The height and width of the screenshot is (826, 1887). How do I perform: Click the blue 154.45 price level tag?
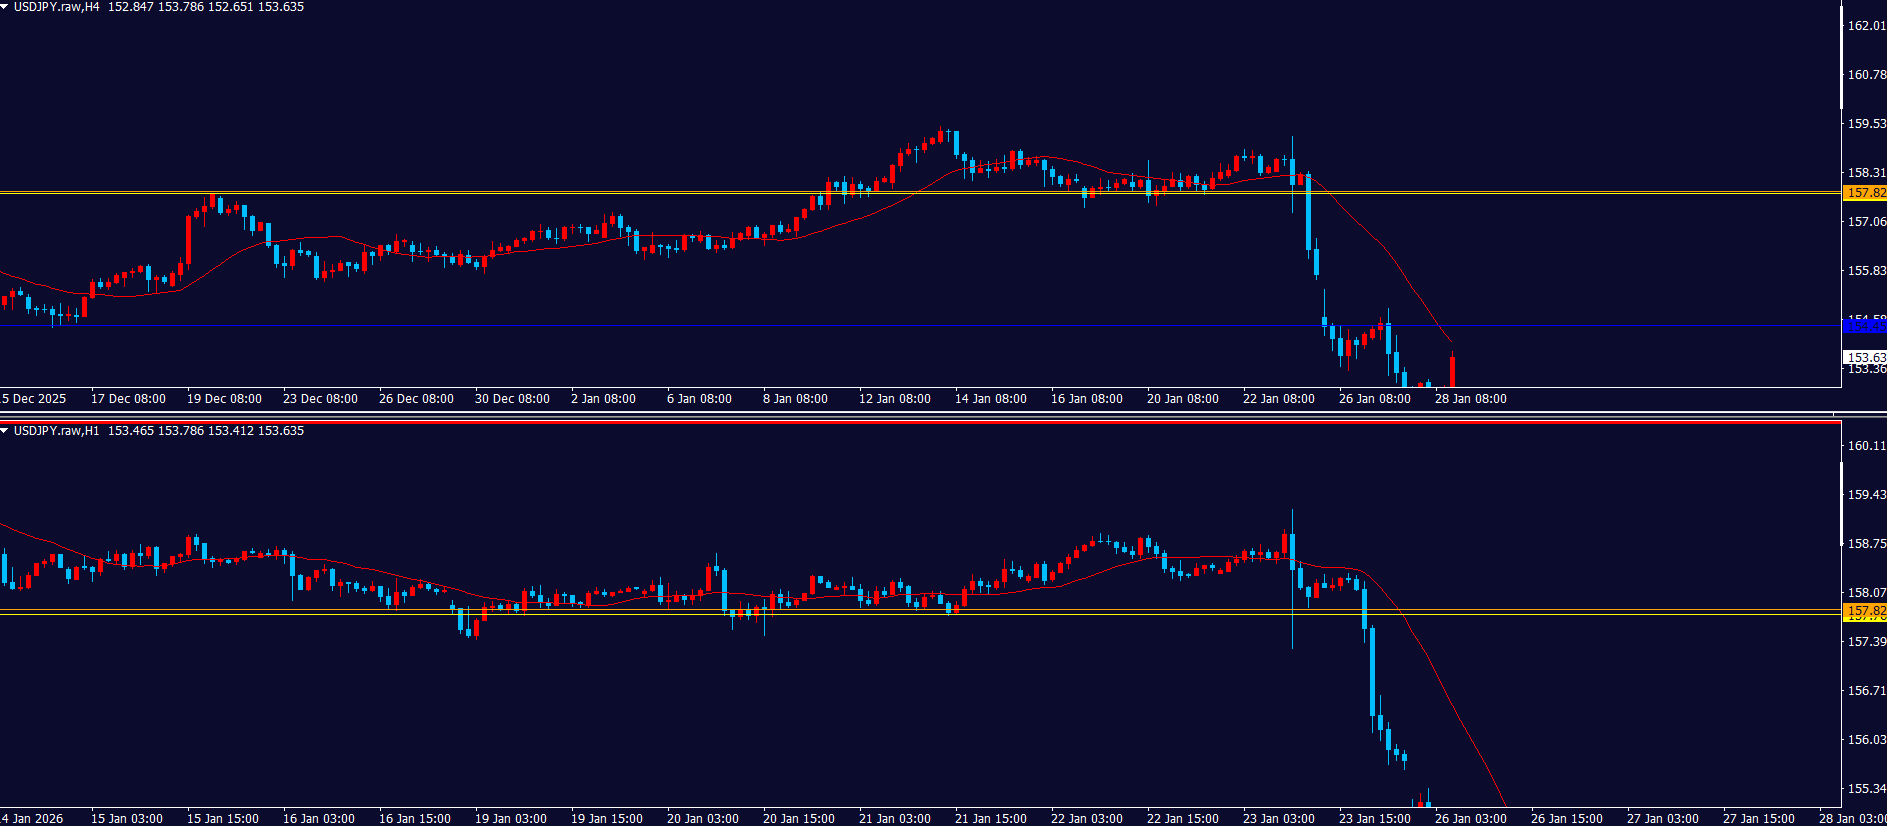(x=1865, y=326)
